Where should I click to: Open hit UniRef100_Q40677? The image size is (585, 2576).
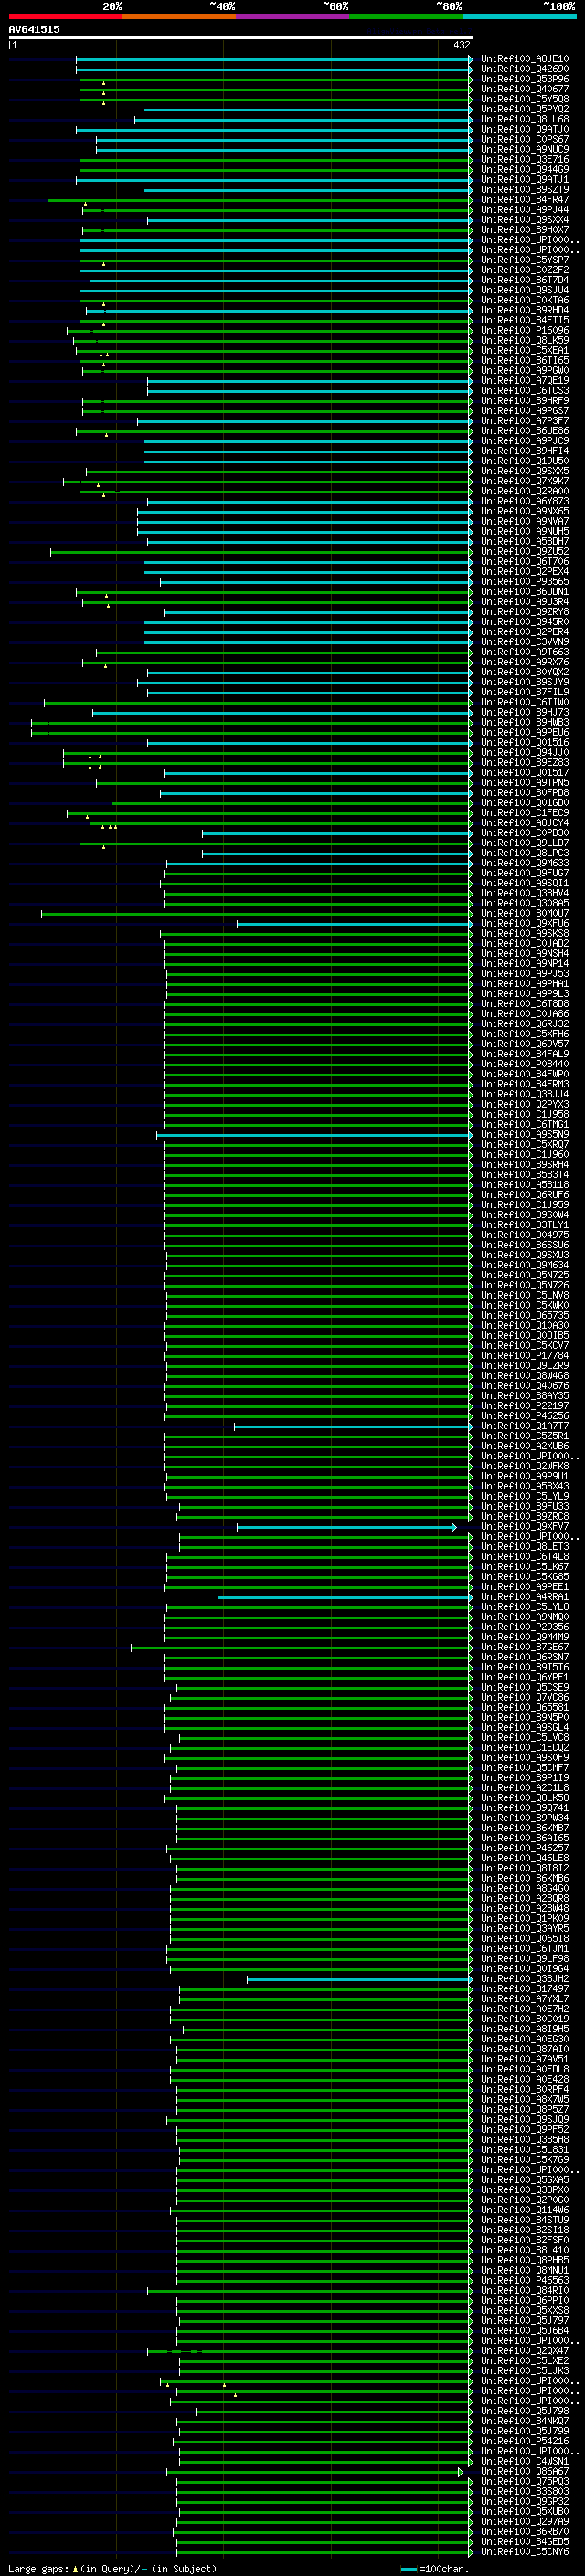click(525, 89)
